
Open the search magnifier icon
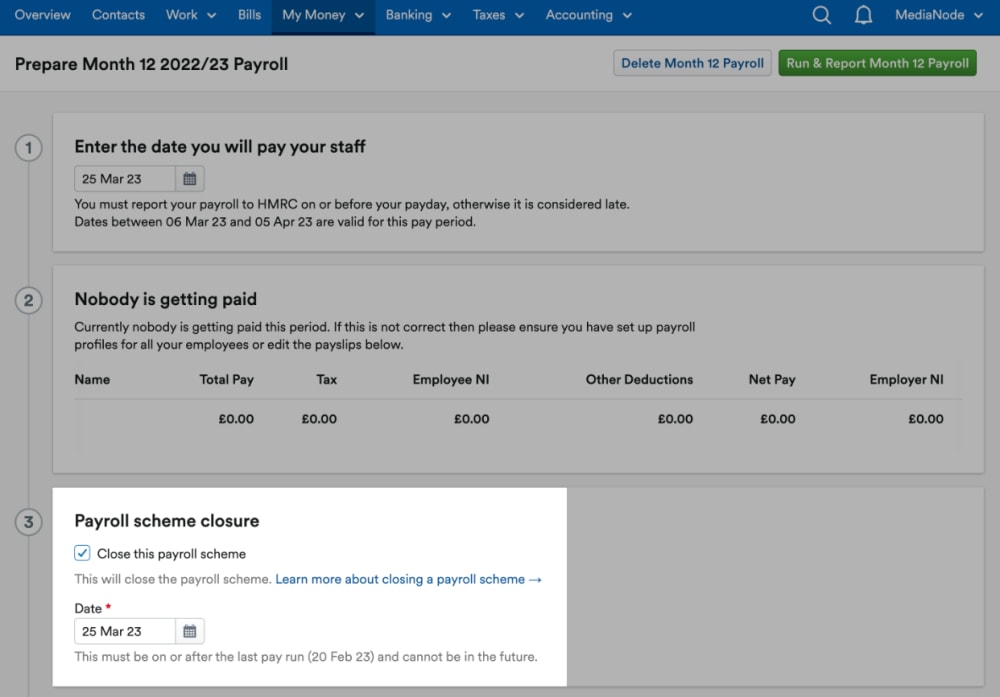point(821,15)
